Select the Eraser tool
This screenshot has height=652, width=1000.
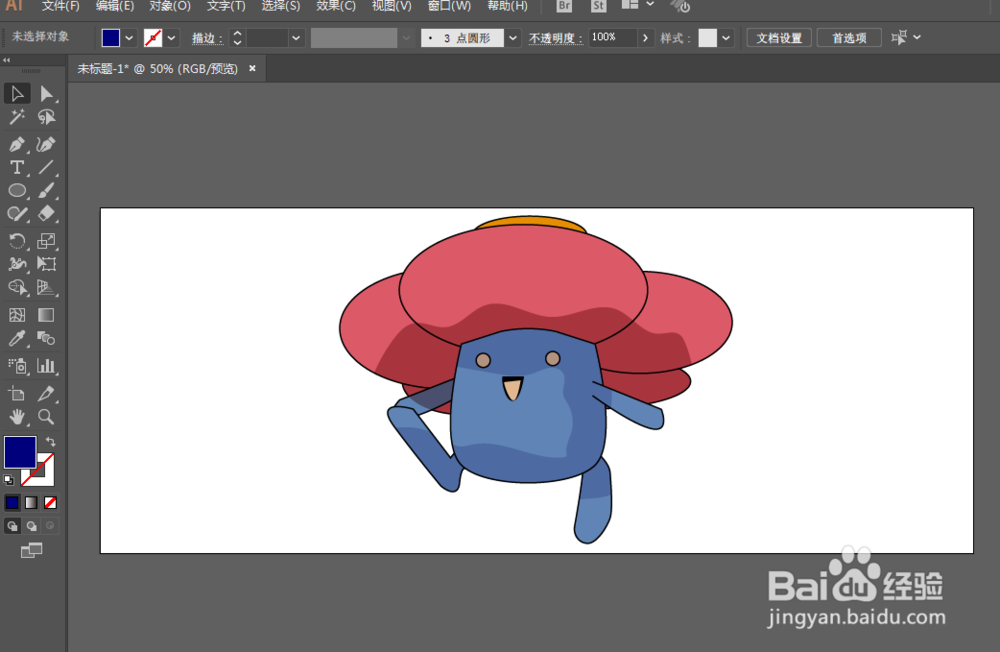click(x=46, y=213)
